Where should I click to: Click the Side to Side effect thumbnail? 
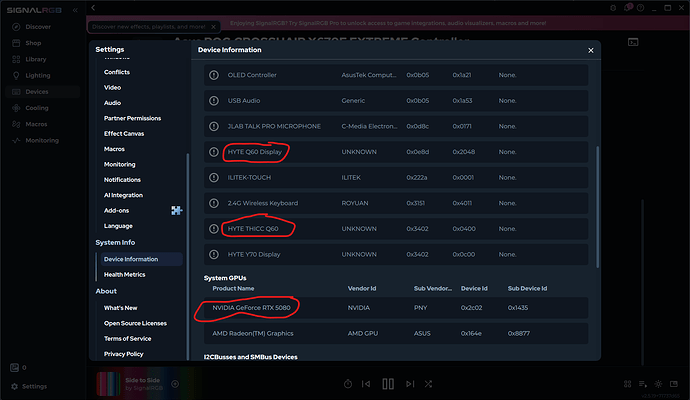point(108,384)
